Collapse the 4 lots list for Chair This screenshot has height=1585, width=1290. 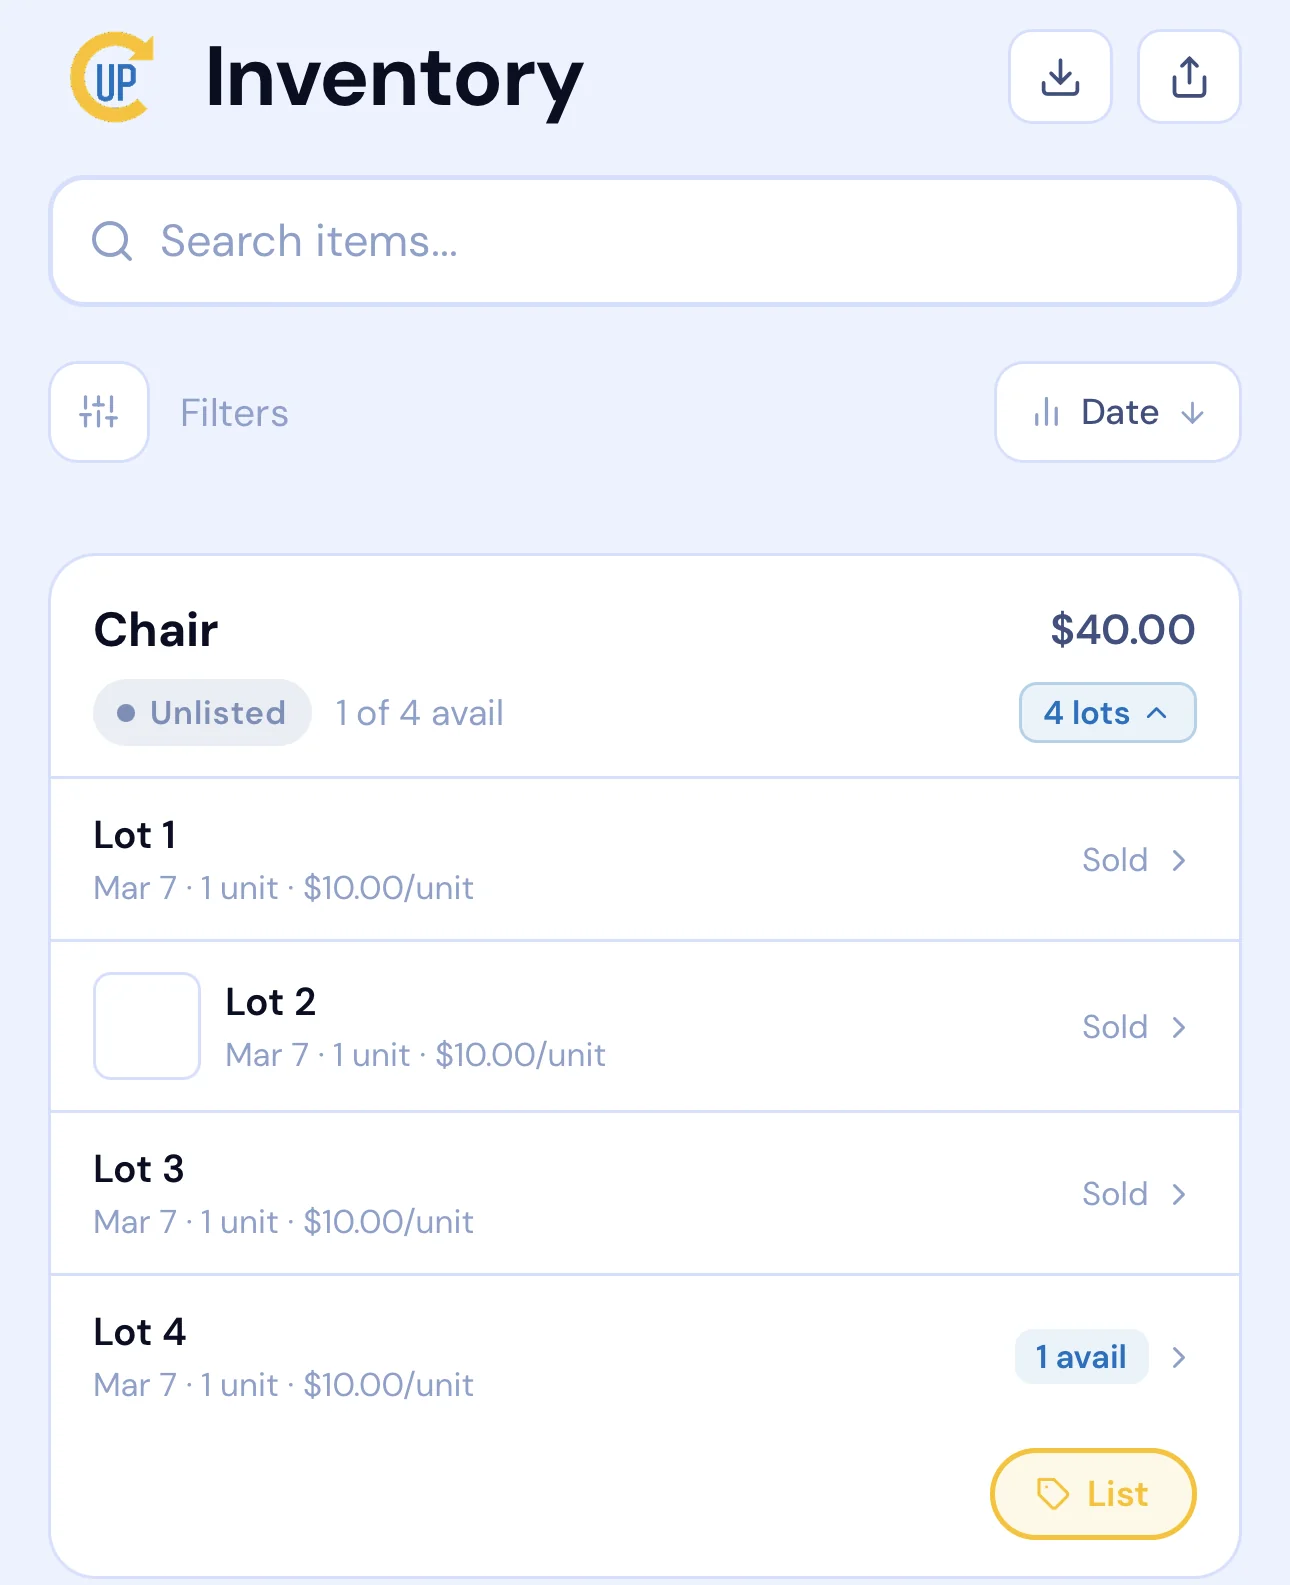pyautogui.click(x=1107, y=712)
